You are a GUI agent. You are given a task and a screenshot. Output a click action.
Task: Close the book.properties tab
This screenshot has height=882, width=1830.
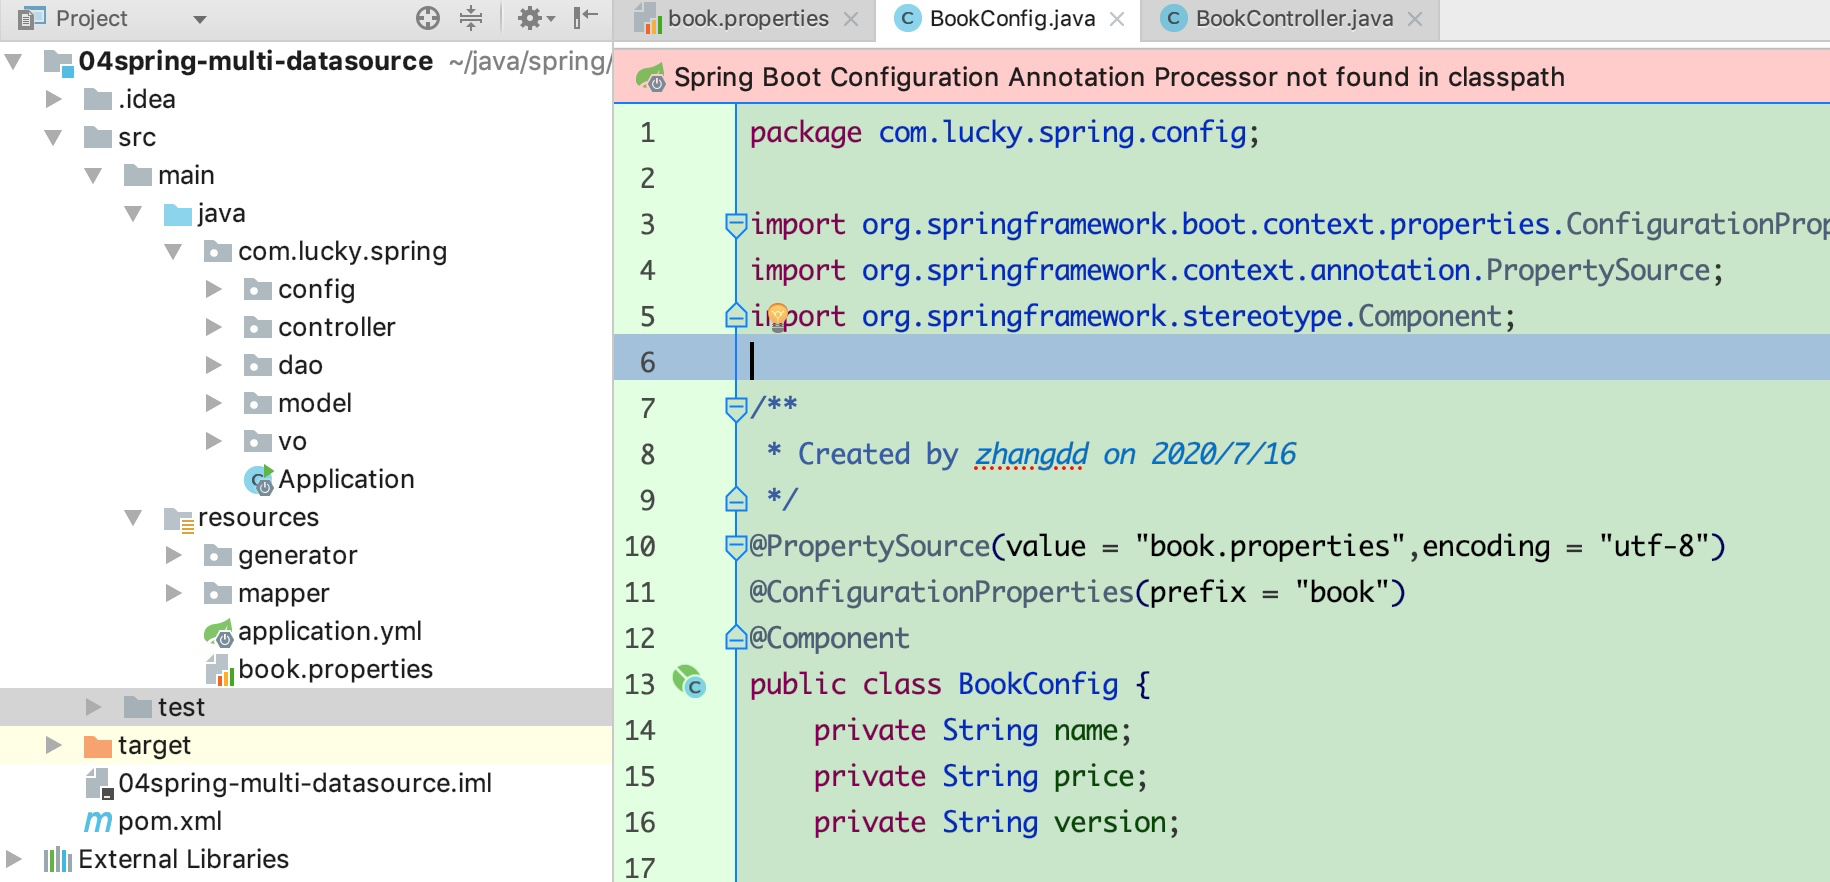click(851, 19)
